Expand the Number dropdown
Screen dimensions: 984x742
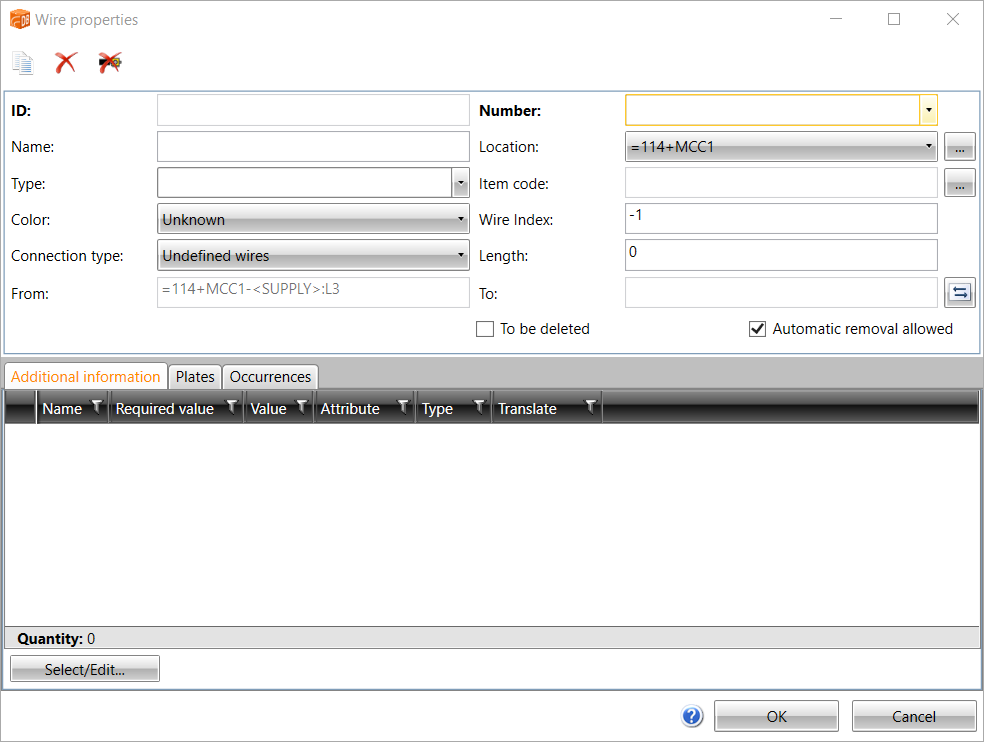929,110
